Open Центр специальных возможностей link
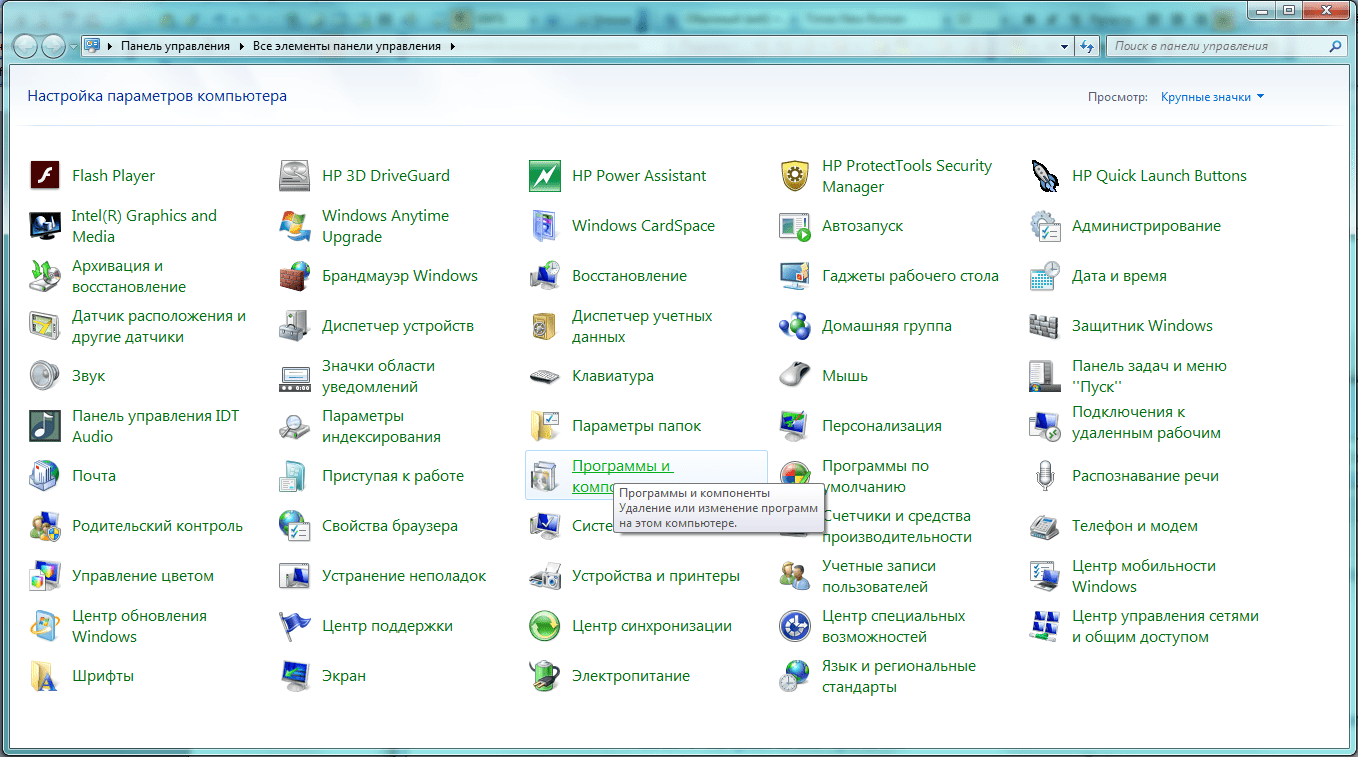Viewport: 1358px width, 757px height. tap(894, 626)
